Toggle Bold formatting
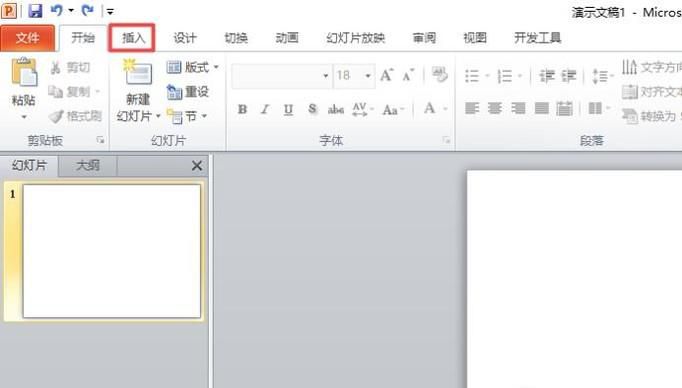 tap(242, 109)
